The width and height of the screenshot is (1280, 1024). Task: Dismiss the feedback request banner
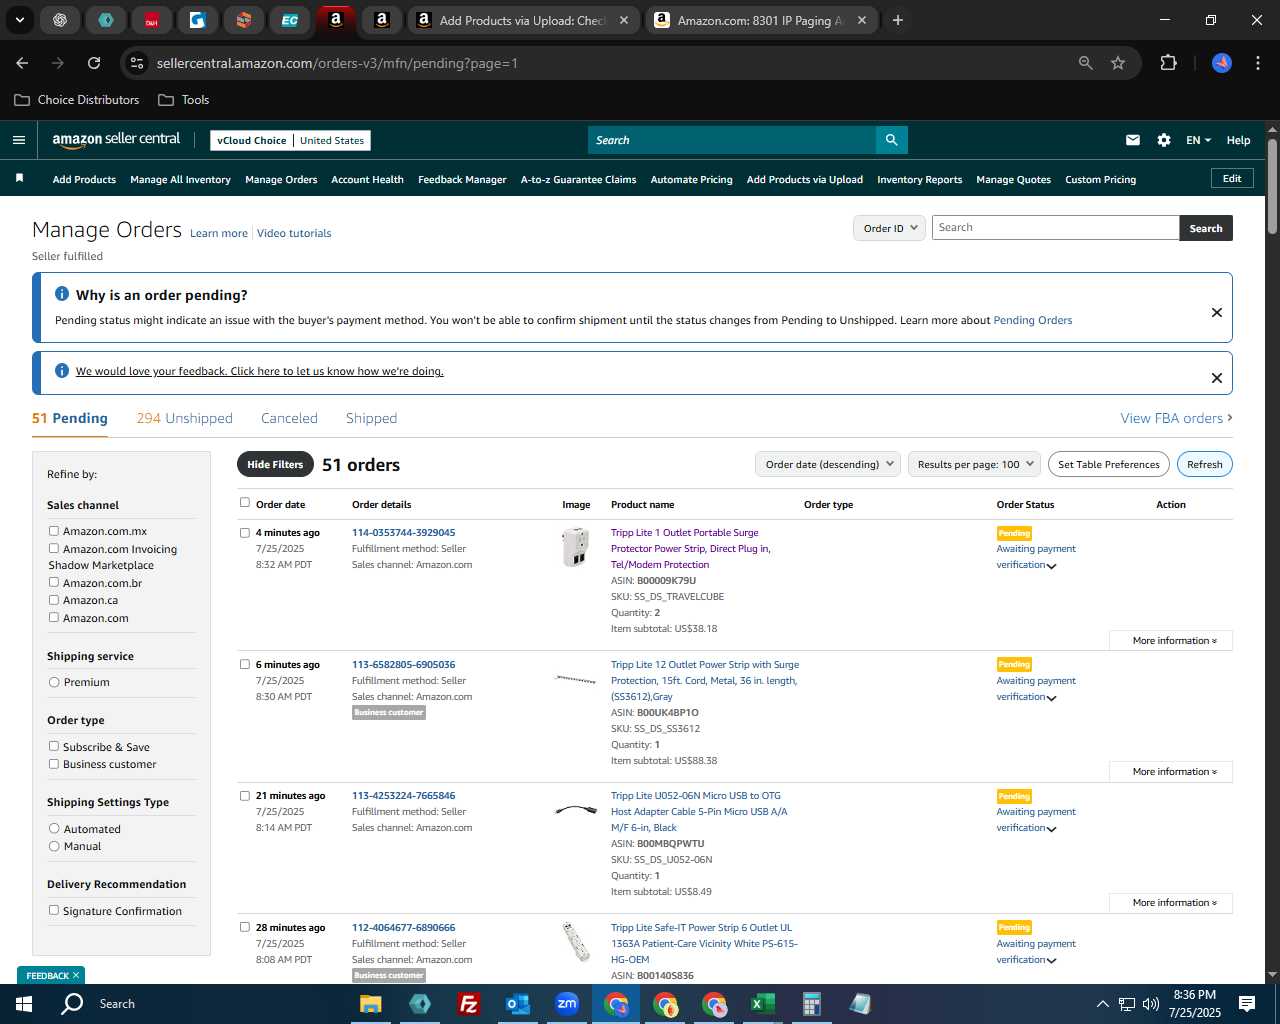pyautogui.click(x=1217, y=378)
